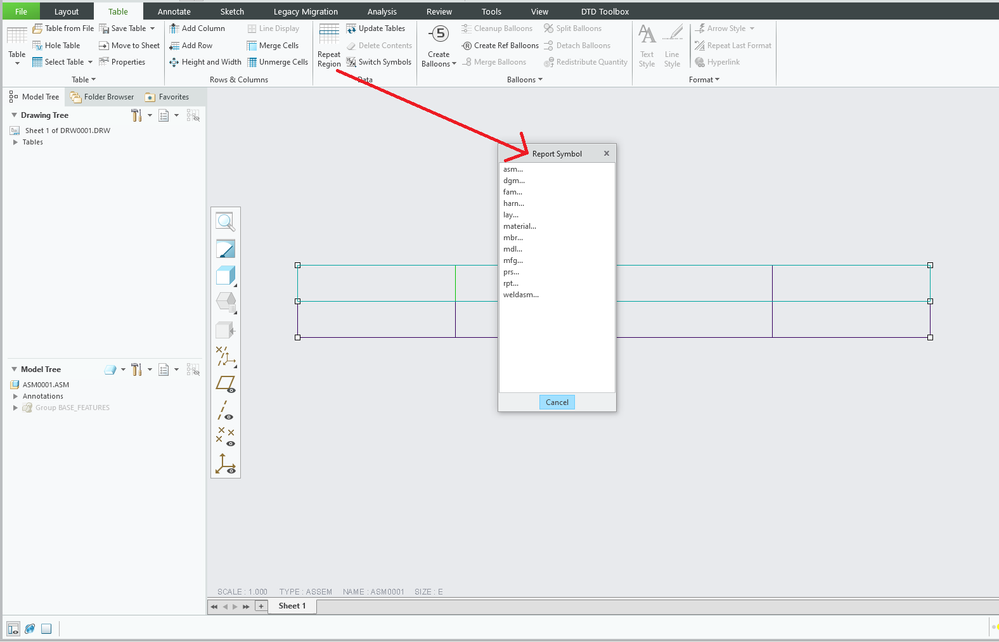Viewport: 999px width, 642px height.
Task: Select weldasm... report symbol entry
Action: tap(521, 295)
